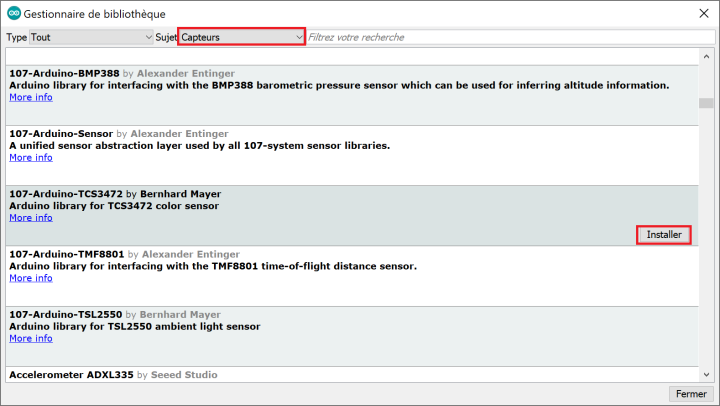720x406 pixels.
Task: Open More info link for 107-Arduino-TCS3472
Action: [x=31, y=218]
